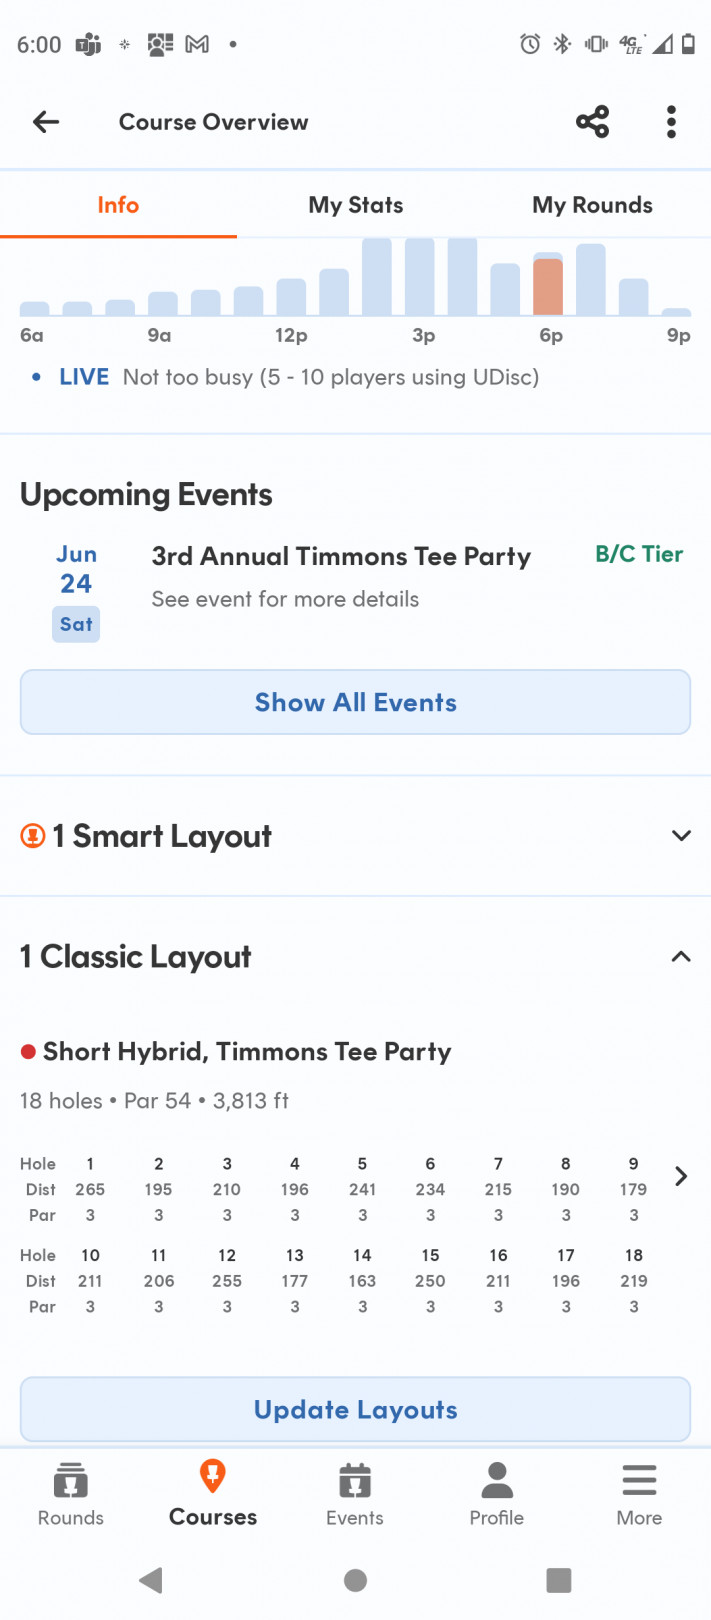Switch to the My Stats tab
The width and height of the screenshot is (711, 1620).
point(356,205)
